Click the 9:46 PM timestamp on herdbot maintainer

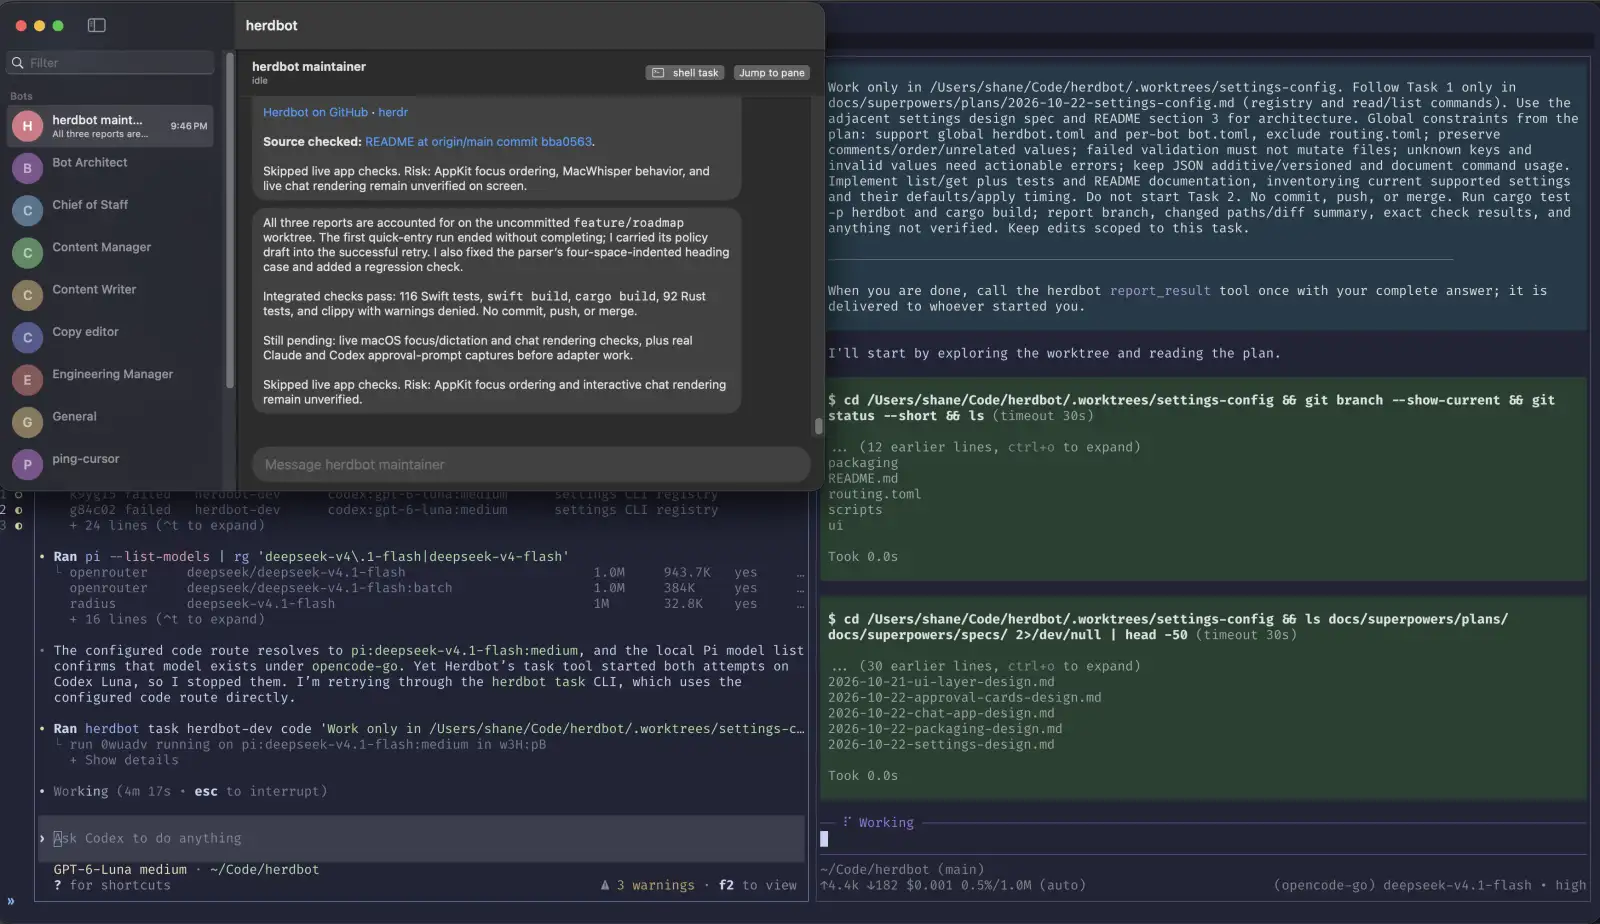coord(189,126)
